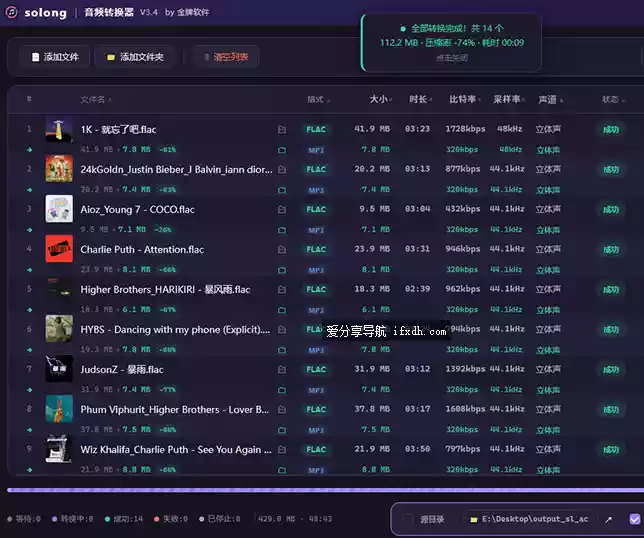Open output folder under the HYBS track row
The height and width of the screenshot is (538, 644).
click(282, 350)
